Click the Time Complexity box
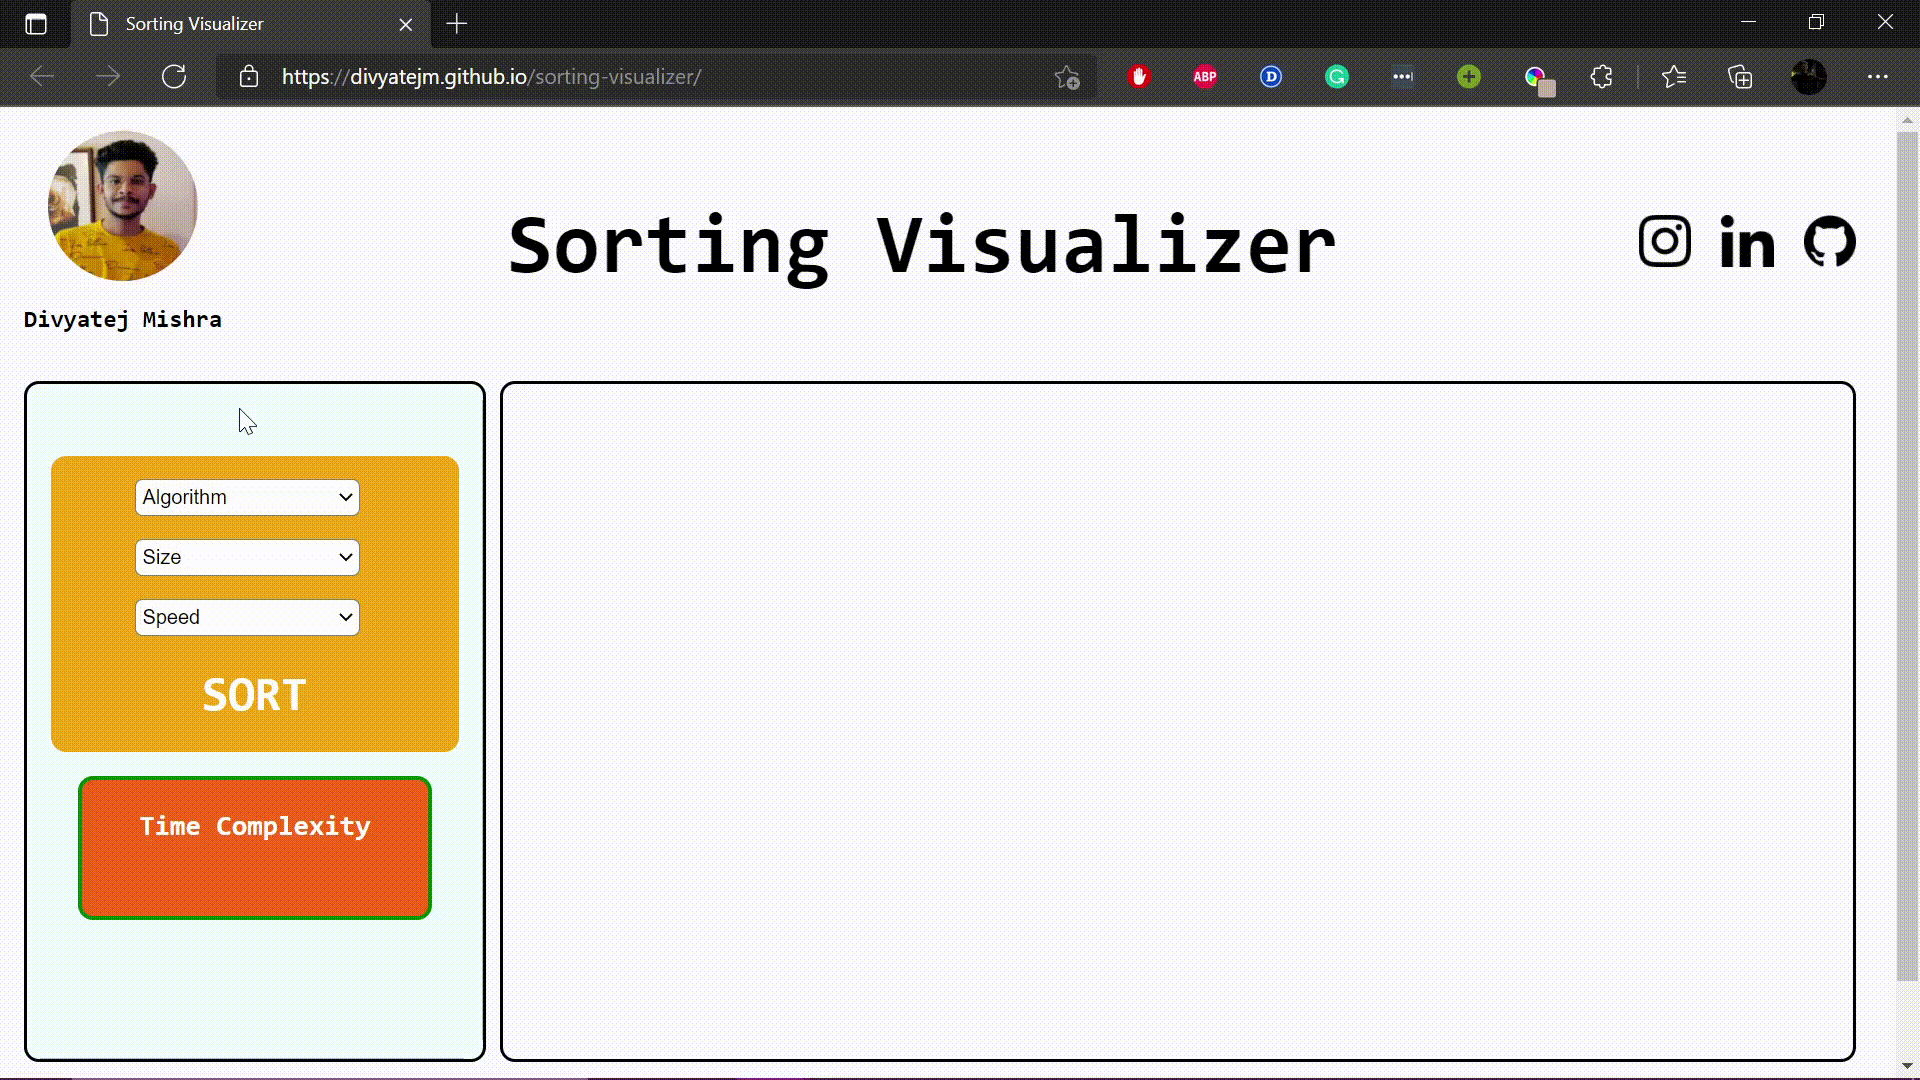Viewport: 1920px width, 1080px height. (x=255, y=848)
